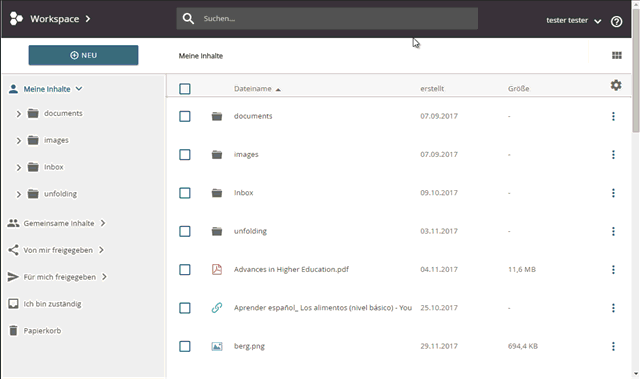This screenshot has height=379, width=640.
Task: Click the search magnifier icon
Action: tap(188, 18)
